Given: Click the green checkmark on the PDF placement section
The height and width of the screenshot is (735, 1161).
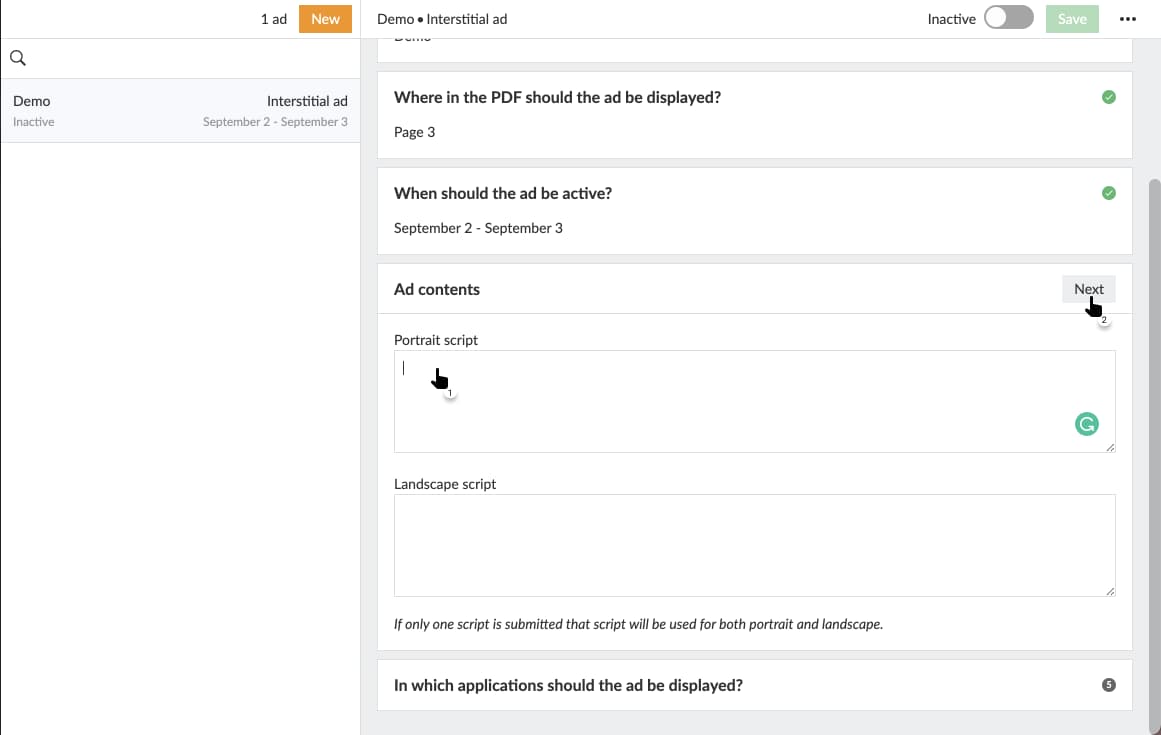Looking at the screenshot, I should point(1108,97).
